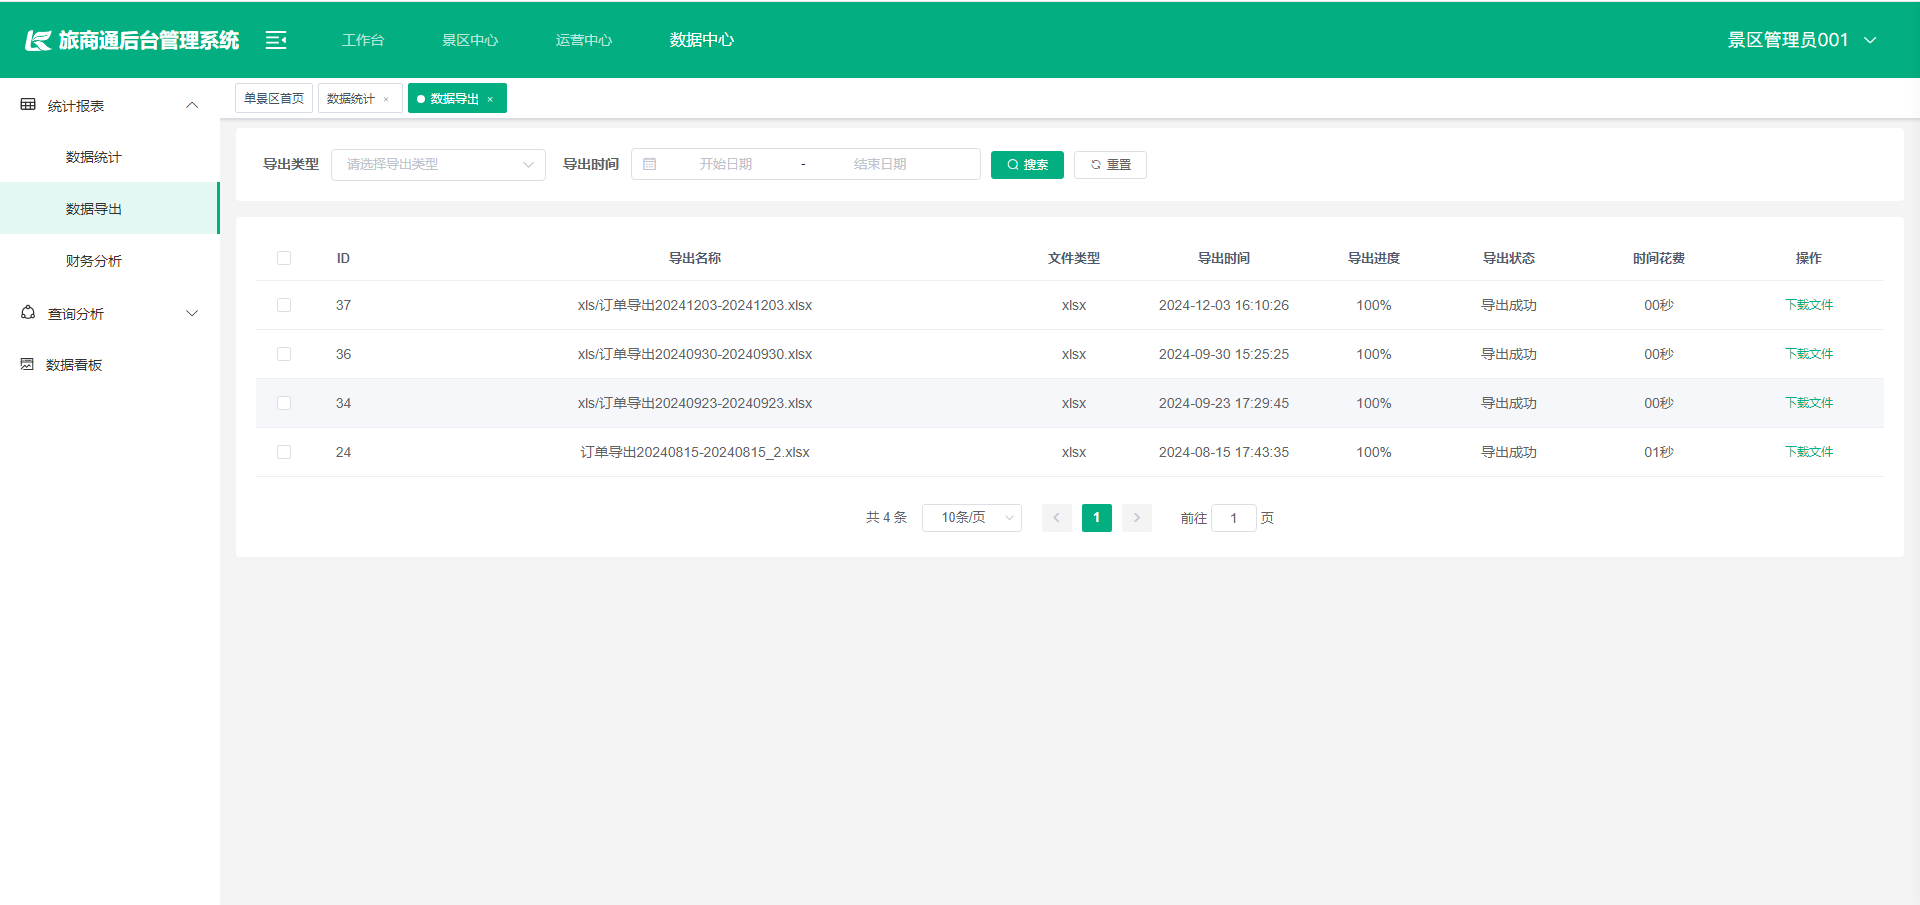The width and height of the screenshot is (1920, 905).
Task: Open 数据看板 via its sidebar icon
Action: point(27,365)
